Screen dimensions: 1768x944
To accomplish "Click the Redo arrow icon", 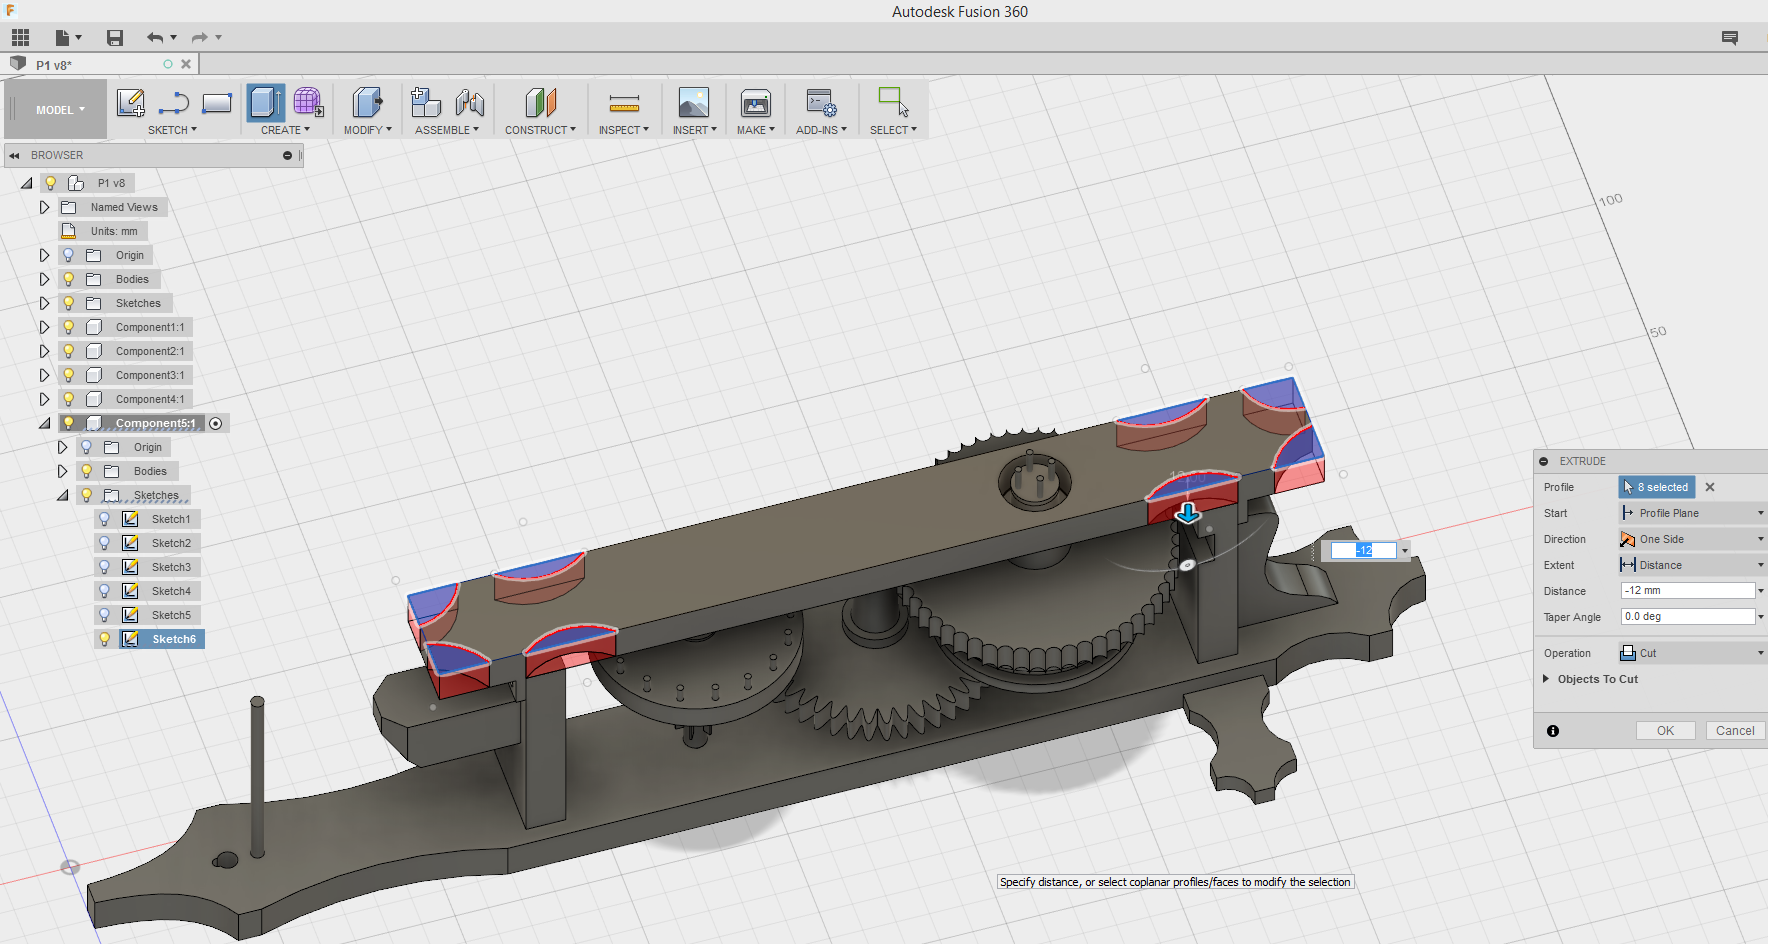I will tap(200, 38).
